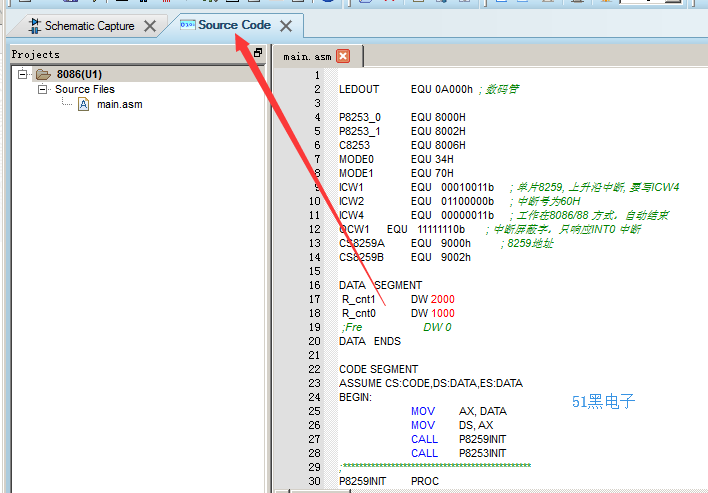Click line number 15 in the gutter
708x493 pixels.
pyautogui.click(x=314, y=271)
